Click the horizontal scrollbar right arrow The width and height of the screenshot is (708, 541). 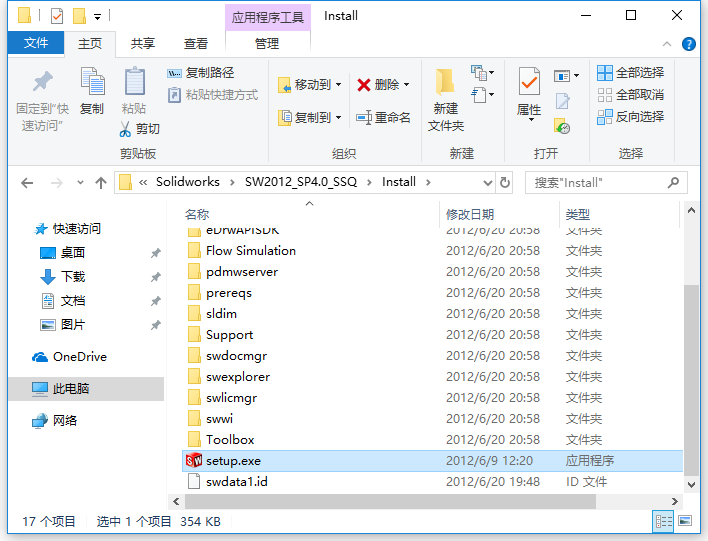tap(675, 501)
